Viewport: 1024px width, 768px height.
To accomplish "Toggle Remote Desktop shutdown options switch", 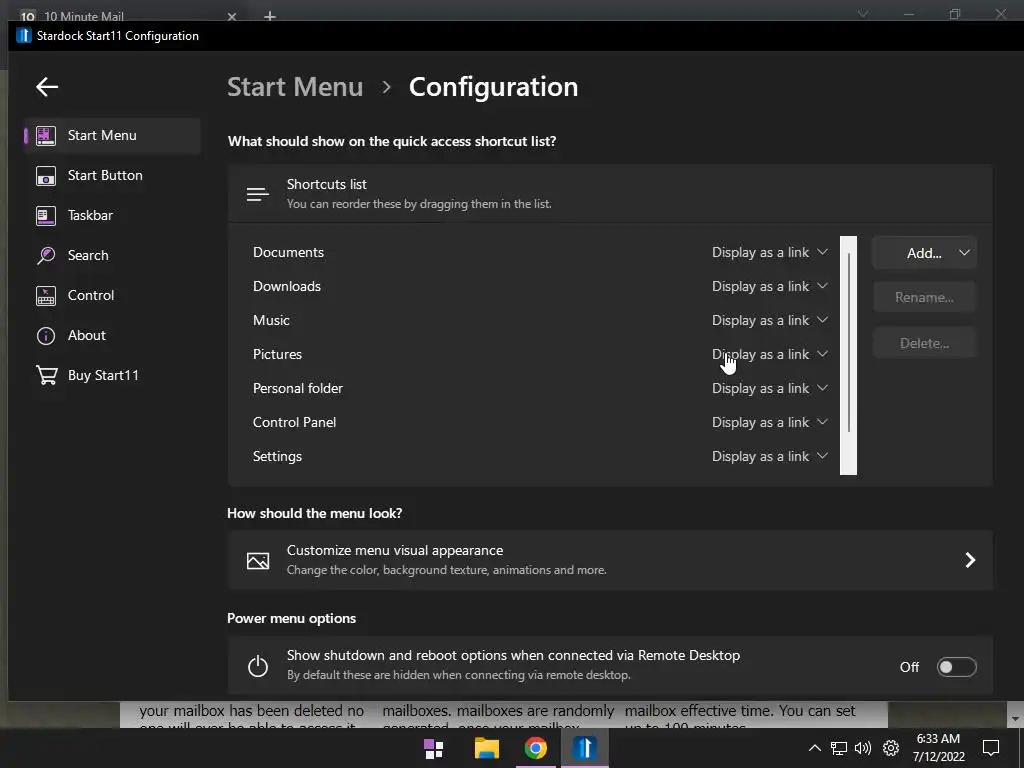I will click(956, 667).
